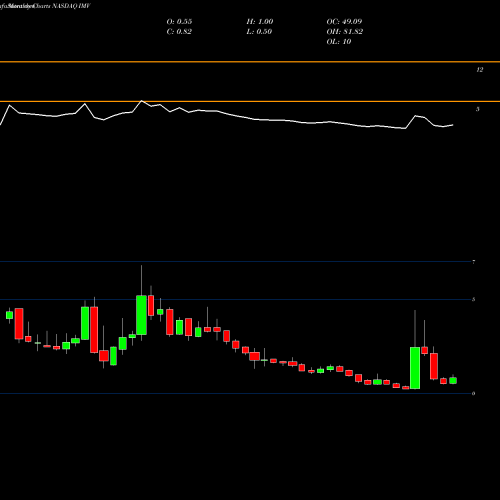Click the NASDAQ IMV chart title
Screen dimensions: 500x500
pos(45,6)
